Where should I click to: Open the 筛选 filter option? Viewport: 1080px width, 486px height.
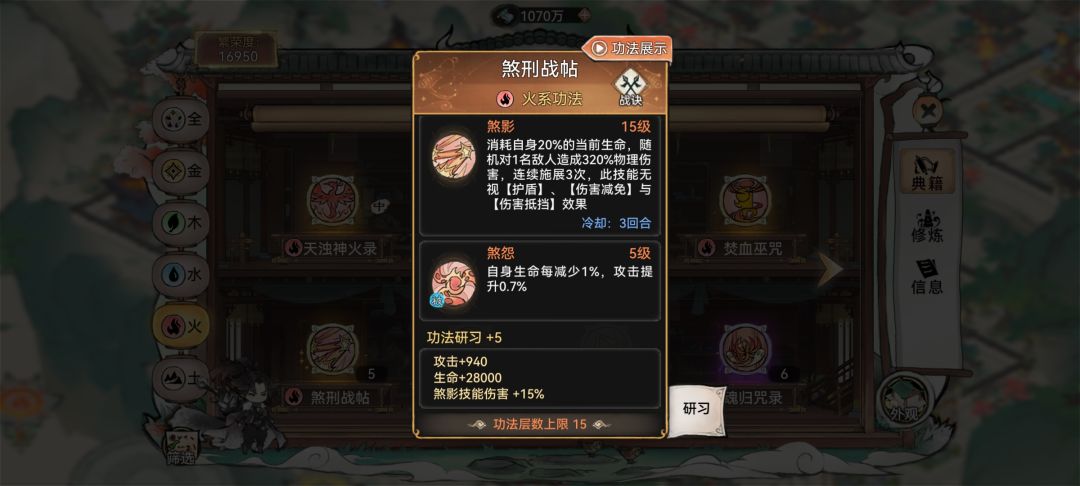click(180, 448)
